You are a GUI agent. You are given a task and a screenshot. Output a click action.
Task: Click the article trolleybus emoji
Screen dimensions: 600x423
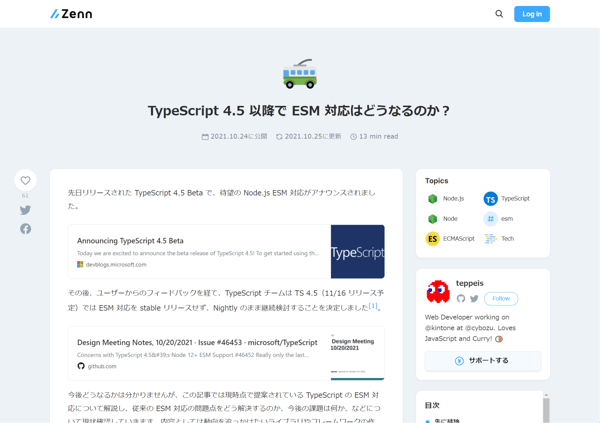click(300, 73)
